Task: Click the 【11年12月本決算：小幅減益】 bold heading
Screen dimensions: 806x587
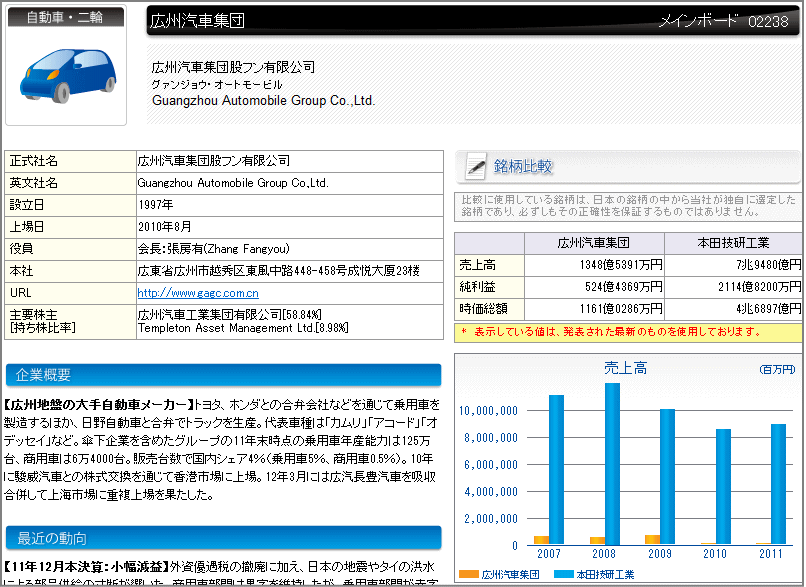Action: (87, 567)
